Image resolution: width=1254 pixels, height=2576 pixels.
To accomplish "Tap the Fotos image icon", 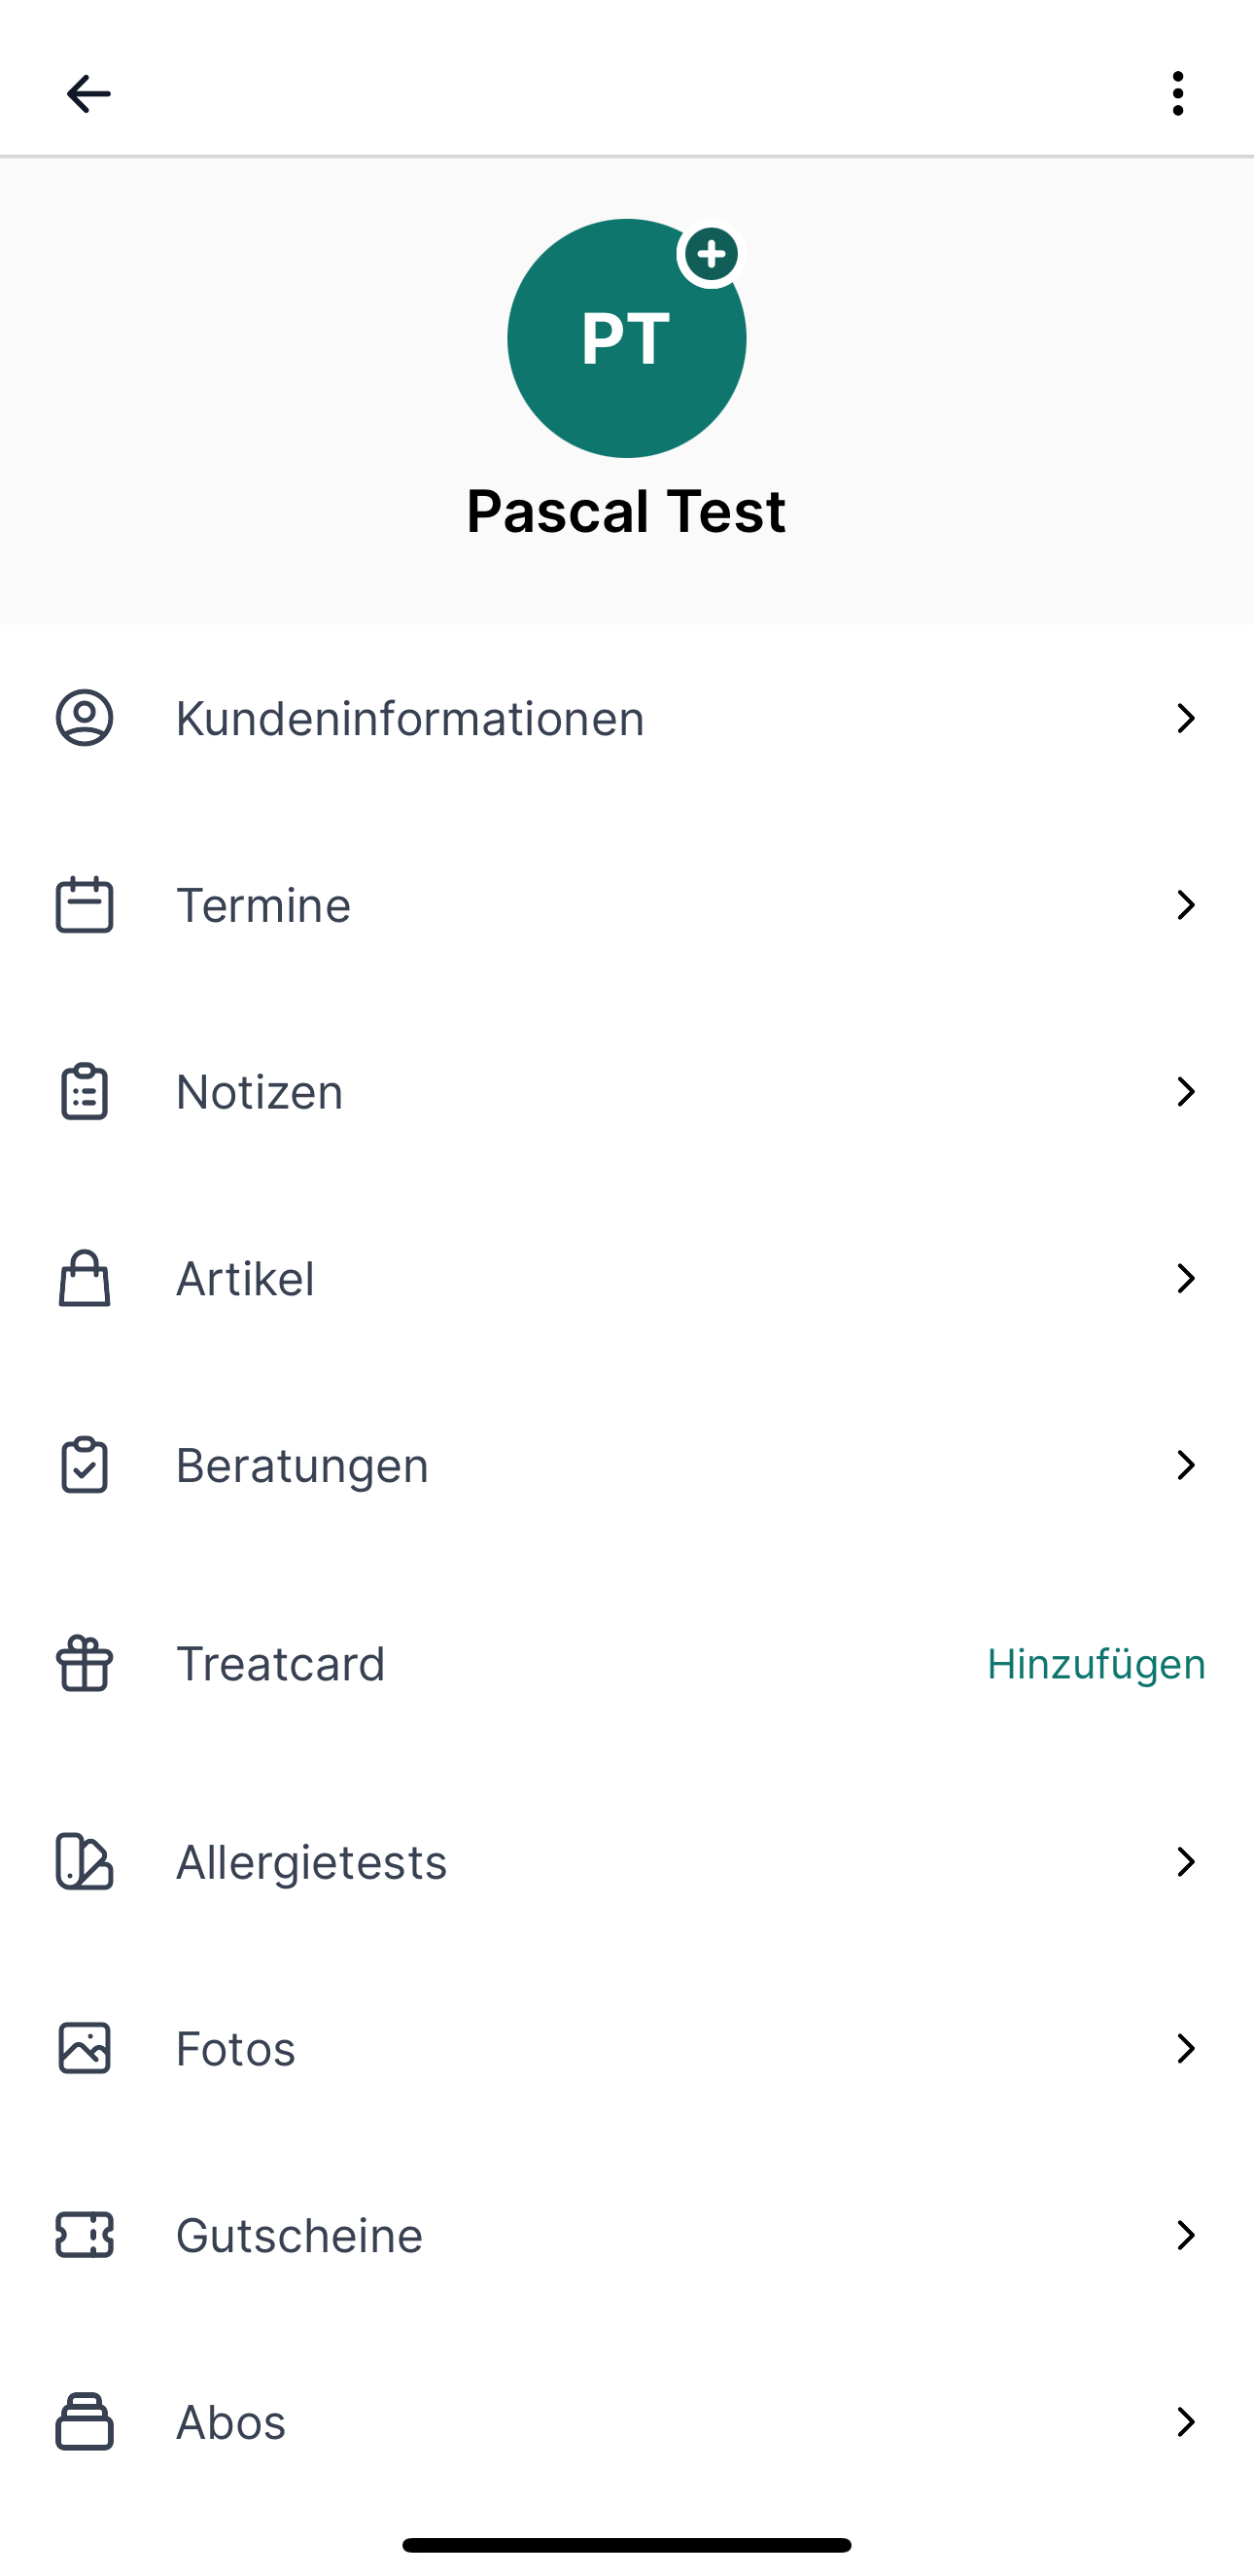I will pyautogui.click(x=84, y=2048).
